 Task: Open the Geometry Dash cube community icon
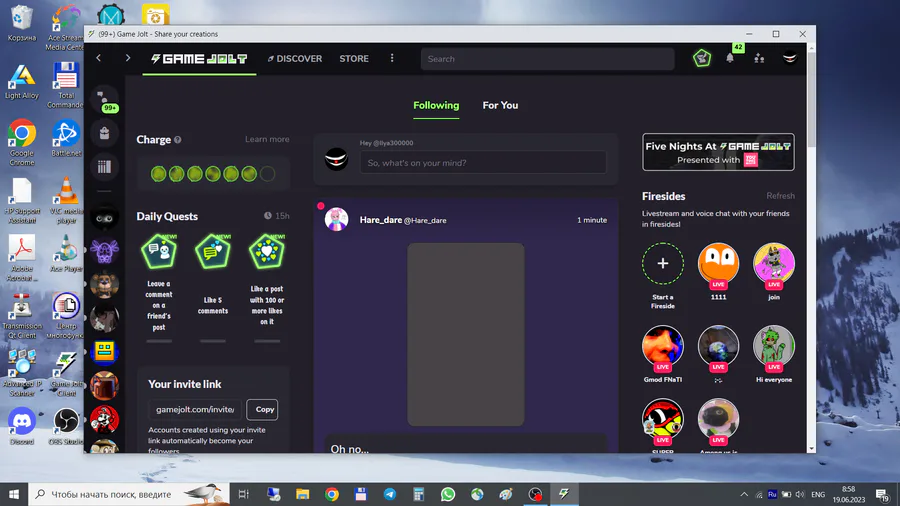tap(104, 352)
